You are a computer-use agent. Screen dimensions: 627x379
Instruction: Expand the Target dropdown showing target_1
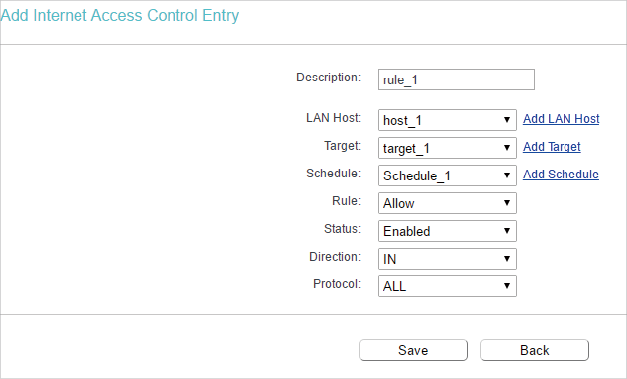(447, 148)
